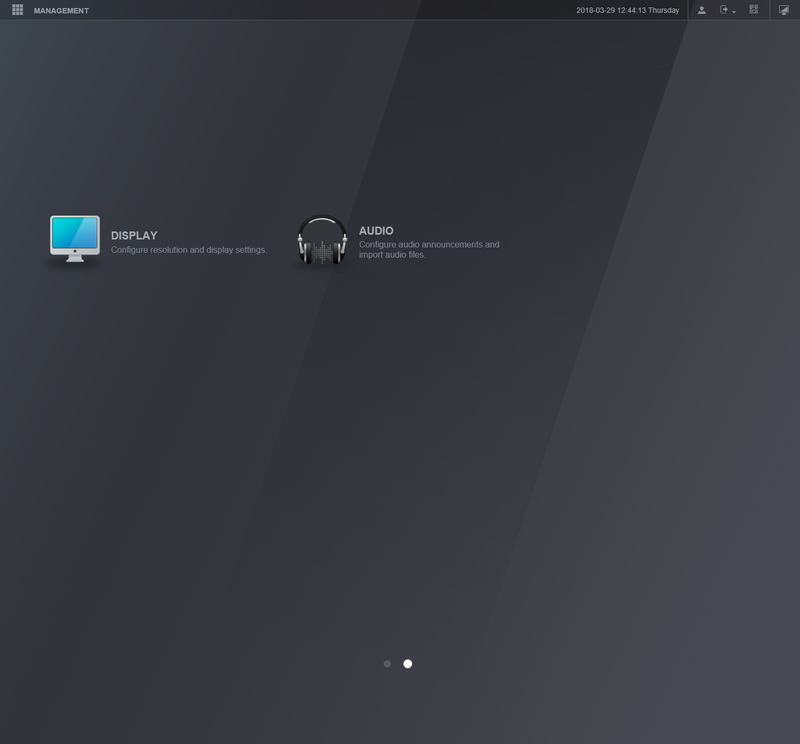Click the sign-out icon
The width and height of the screenshot is (800, 744).
[x=723, y=10]
